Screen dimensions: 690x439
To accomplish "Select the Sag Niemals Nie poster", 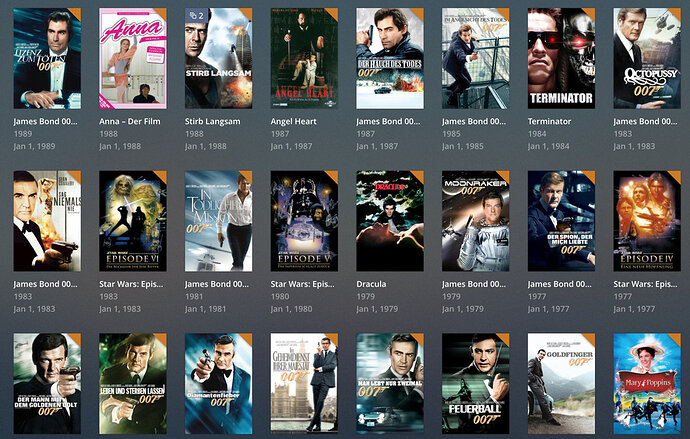I will [47, 221].
